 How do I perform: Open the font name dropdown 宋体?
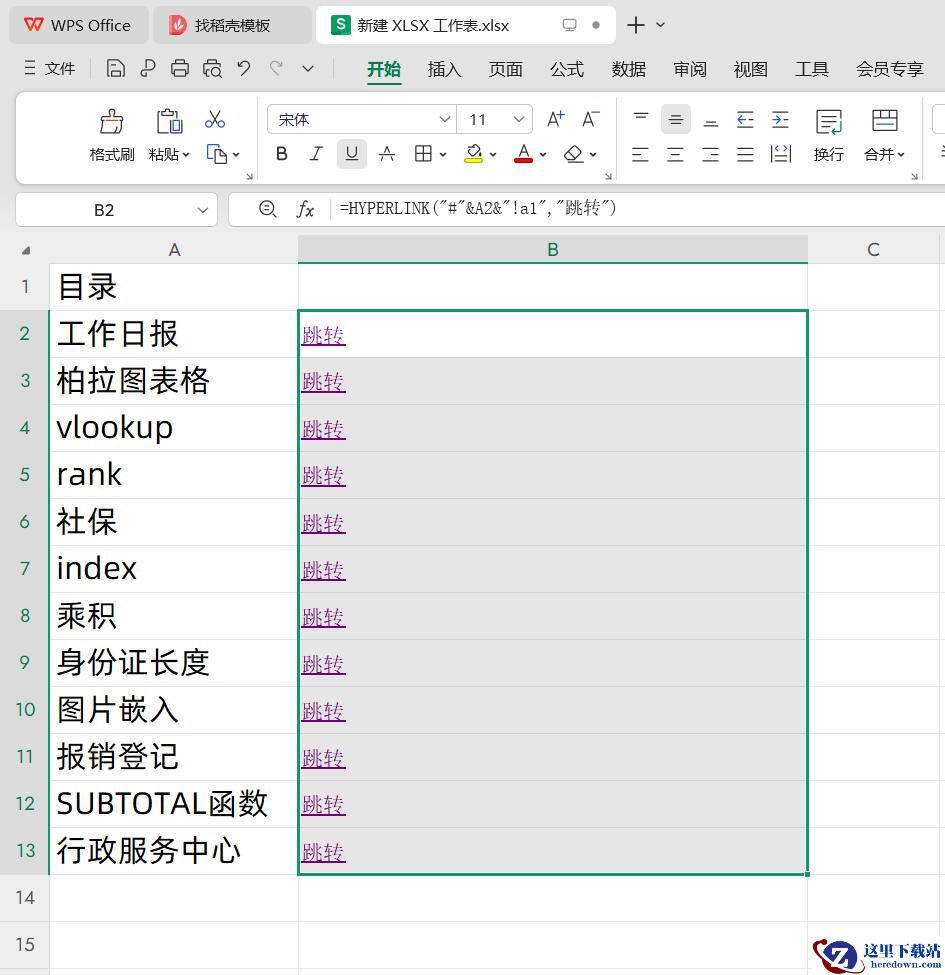[445, 119]
